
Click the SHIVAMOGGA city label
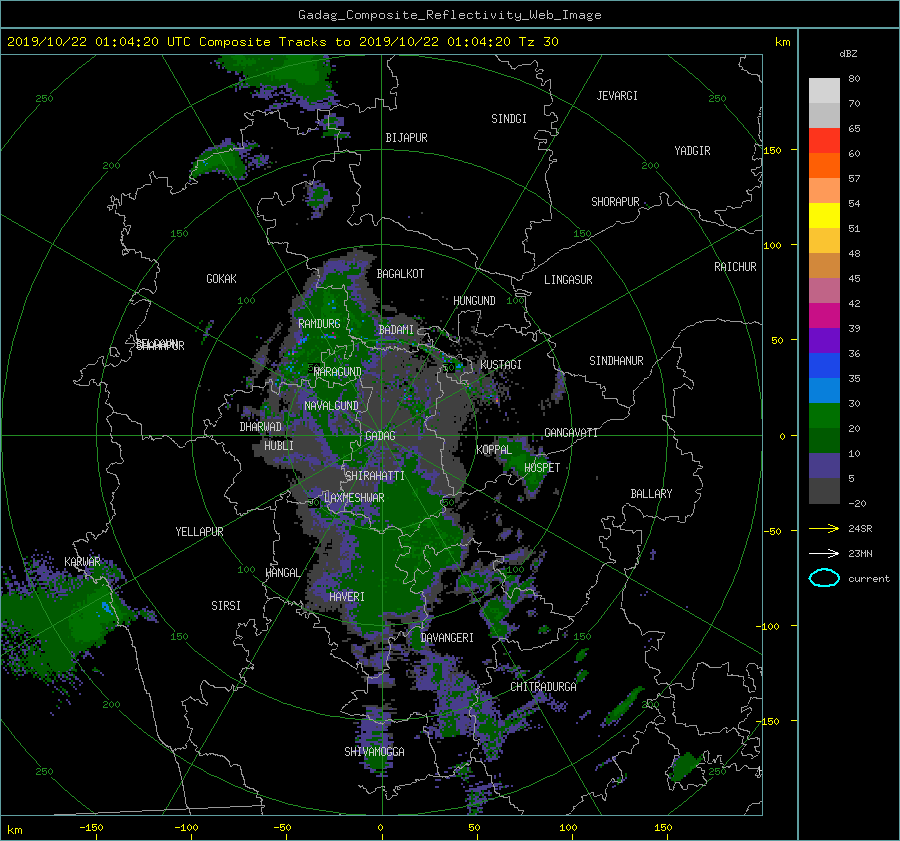(374, 751)
